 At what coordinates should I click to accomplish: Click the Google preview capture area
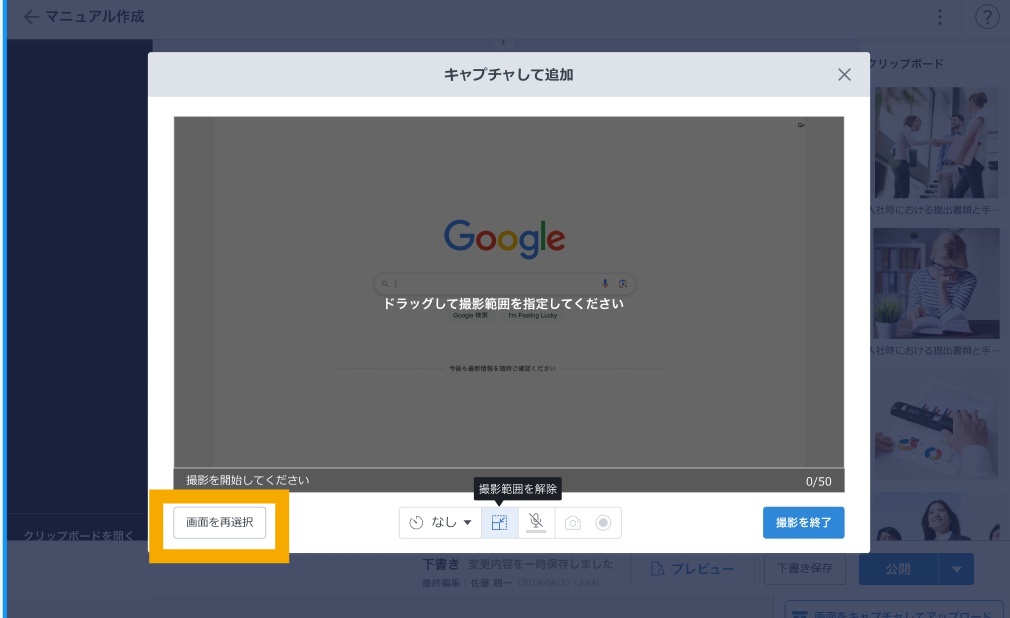(508, 290)
